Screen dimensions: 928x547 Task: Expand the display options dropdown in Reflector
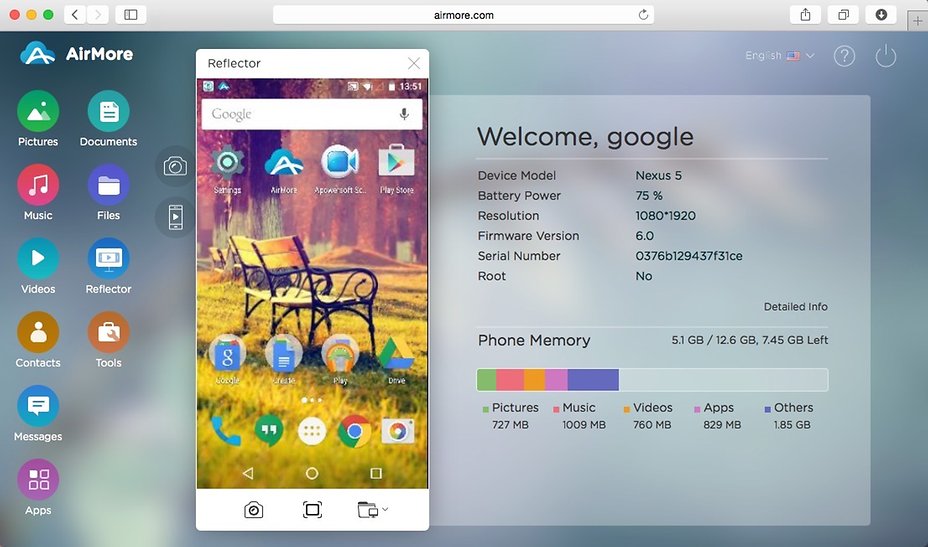pyautogui.click(x=373, y=510)
